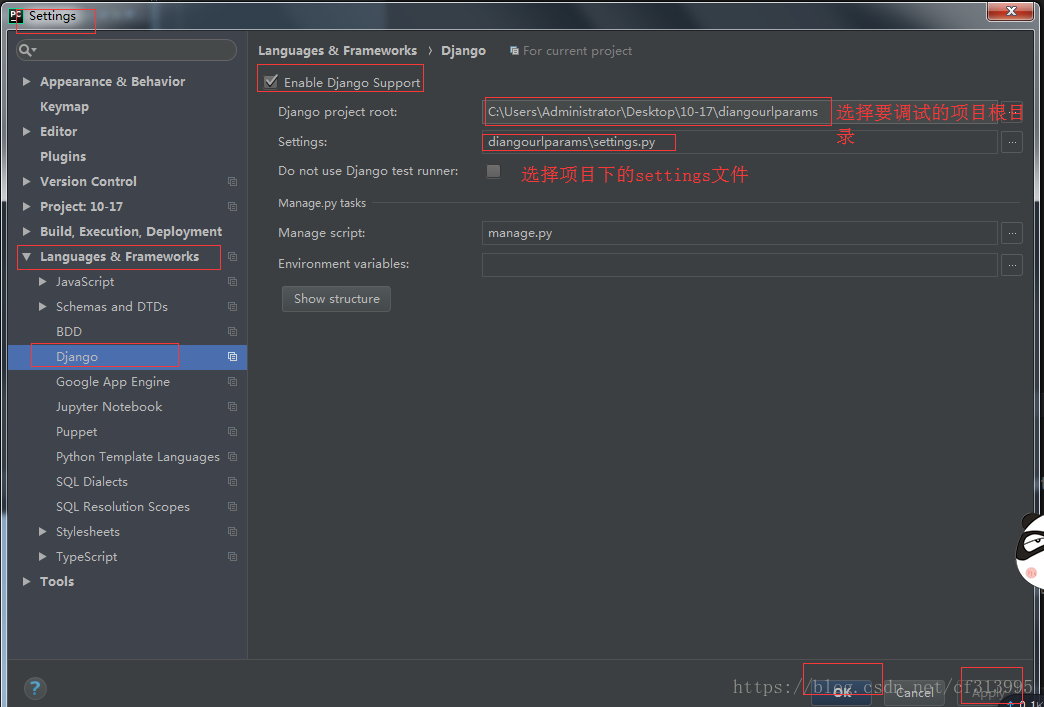The image size is (1044, 707).
Task: Browse for Settings file with ellipsis button
Action: pos(1011,142)
